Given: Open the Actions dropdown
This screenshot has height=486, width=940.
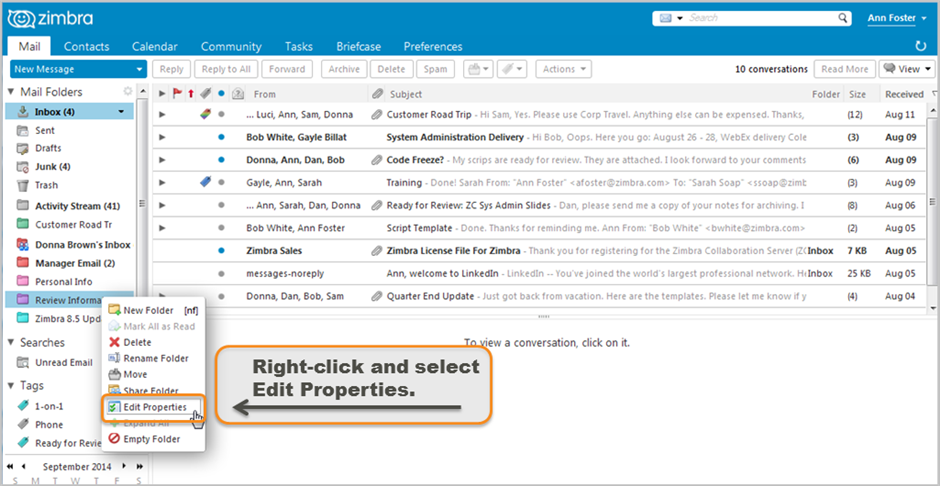Looking at the screenshot, I should tap(564, 69).
